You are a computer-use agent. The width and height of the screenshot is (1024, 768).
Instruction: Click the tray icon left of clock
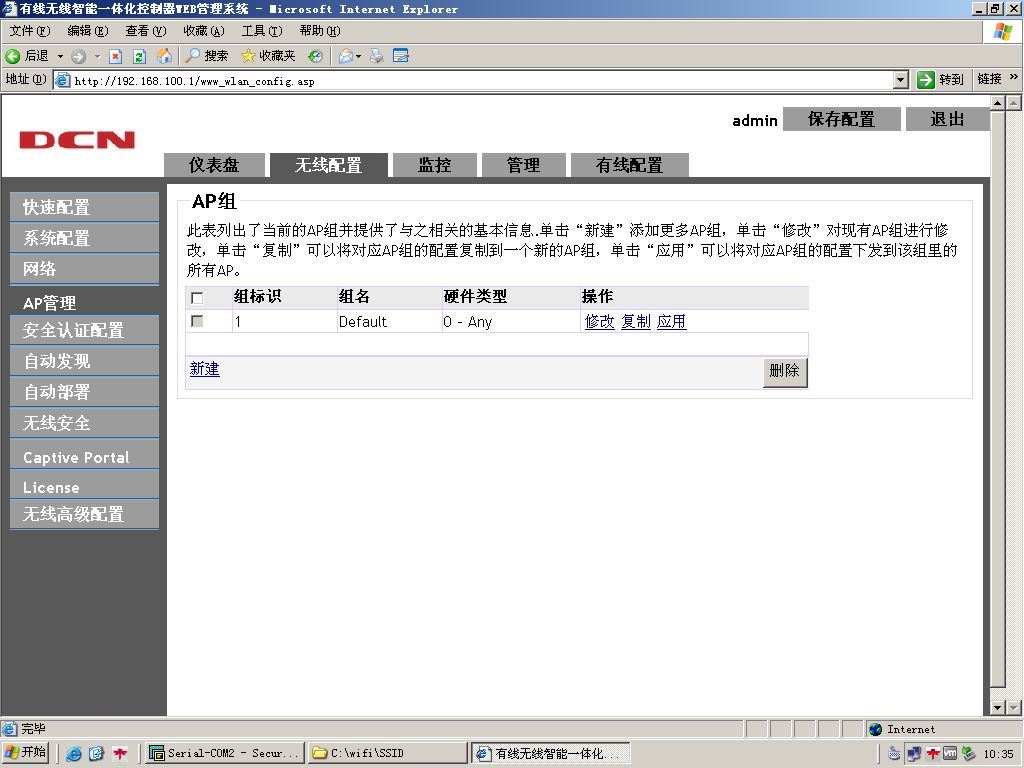tap(968, 754)
